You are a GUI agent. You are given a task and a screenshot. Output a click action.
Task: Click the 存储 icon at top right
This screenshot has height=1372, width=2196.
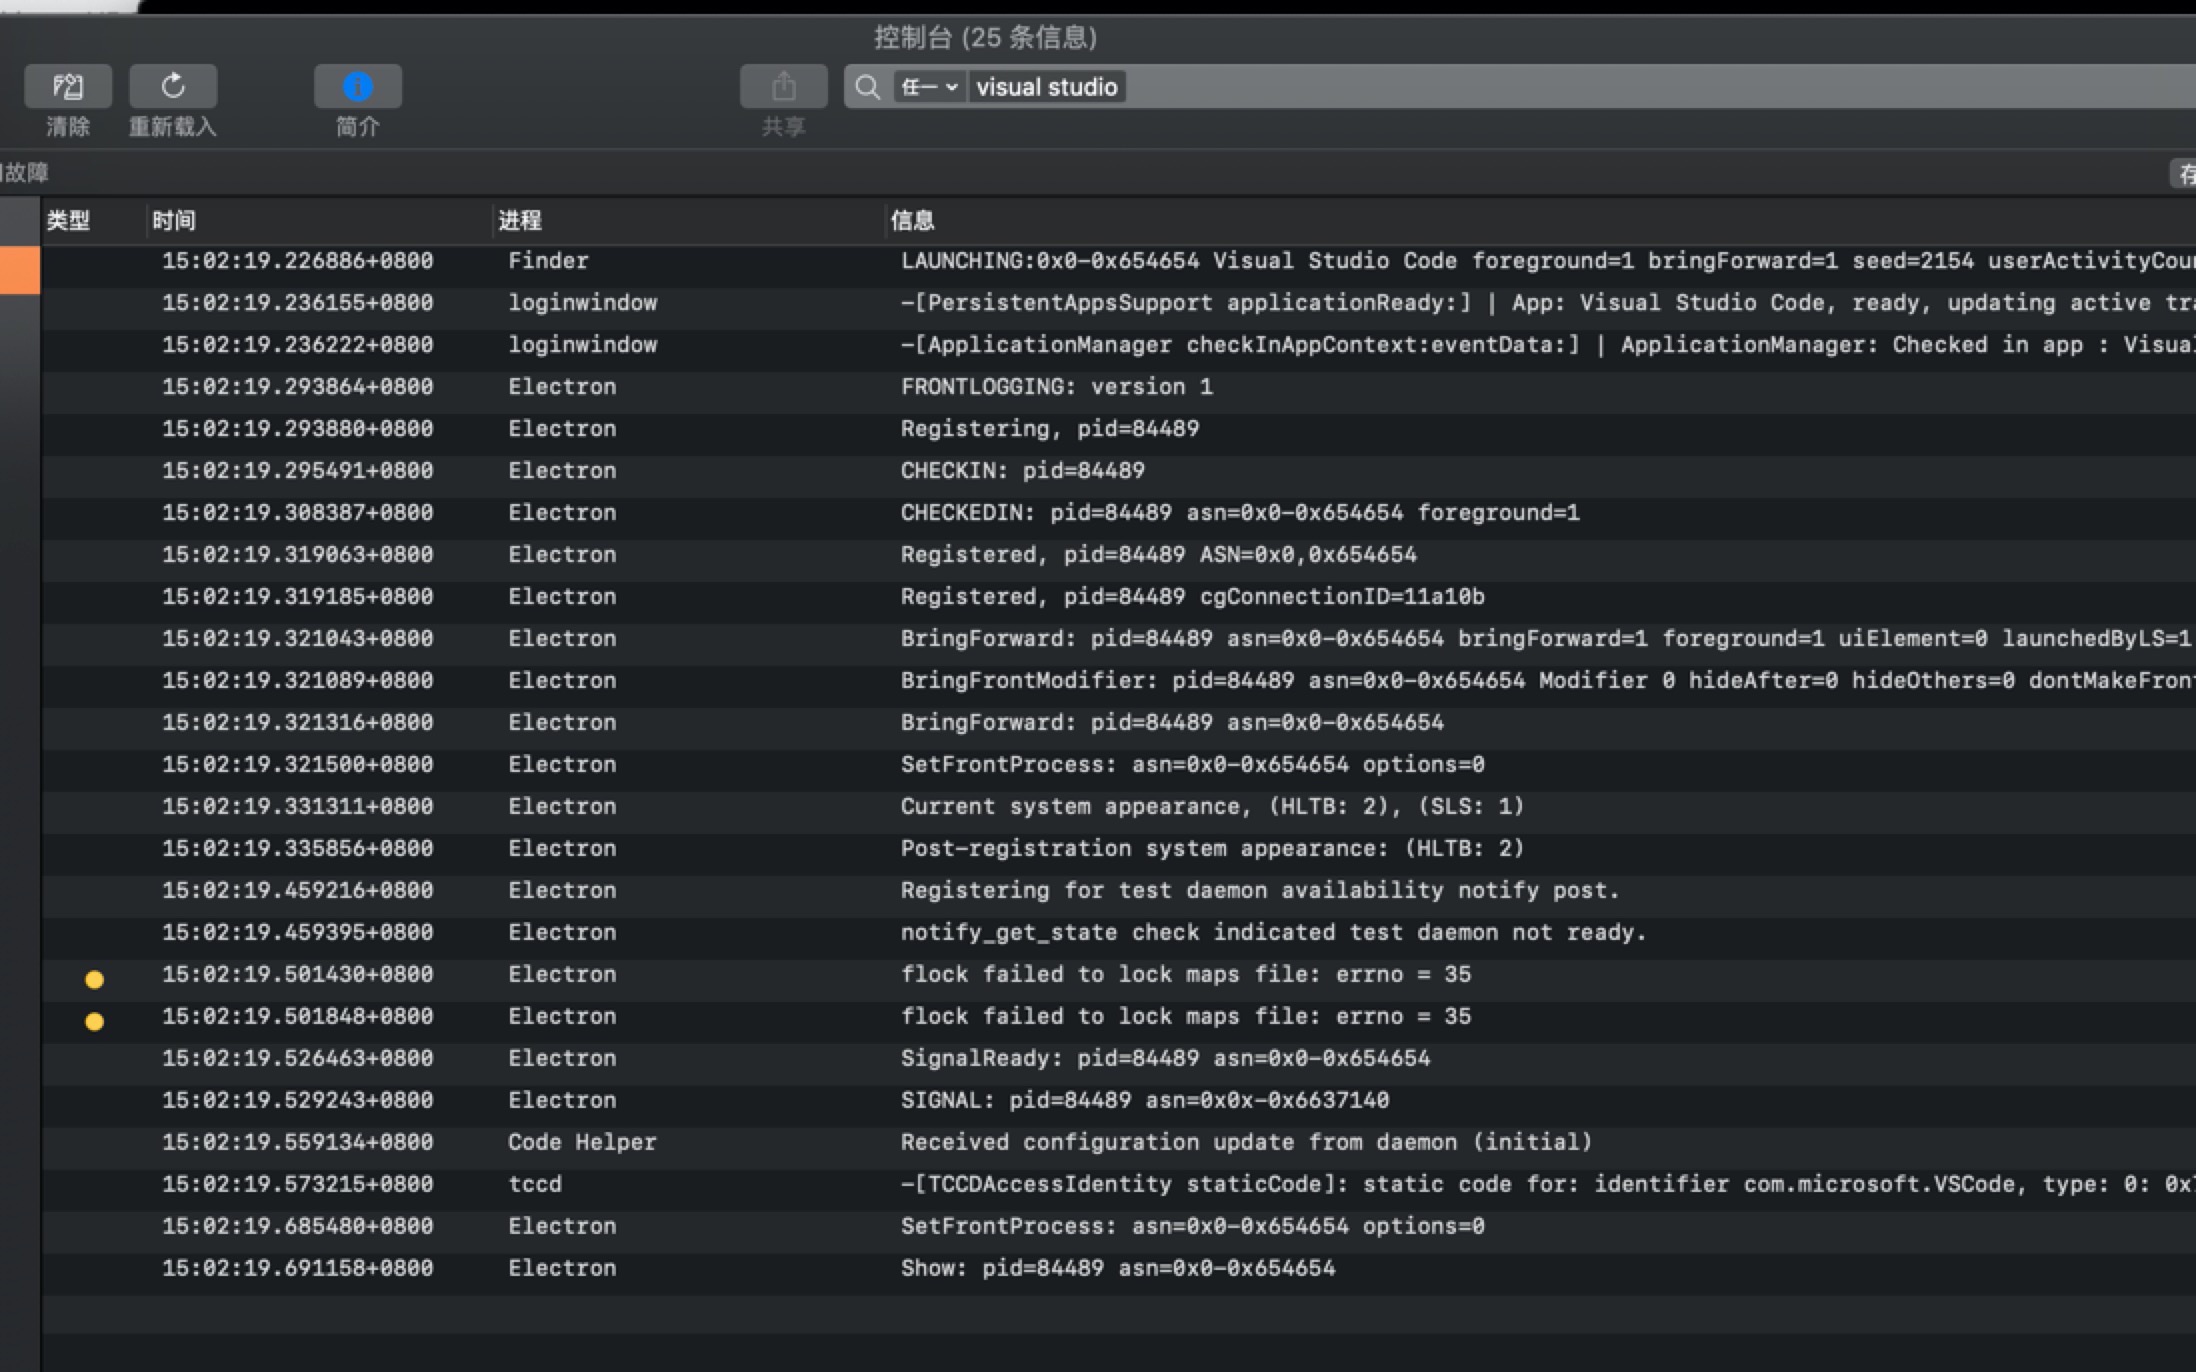(x=2185, y=174)
